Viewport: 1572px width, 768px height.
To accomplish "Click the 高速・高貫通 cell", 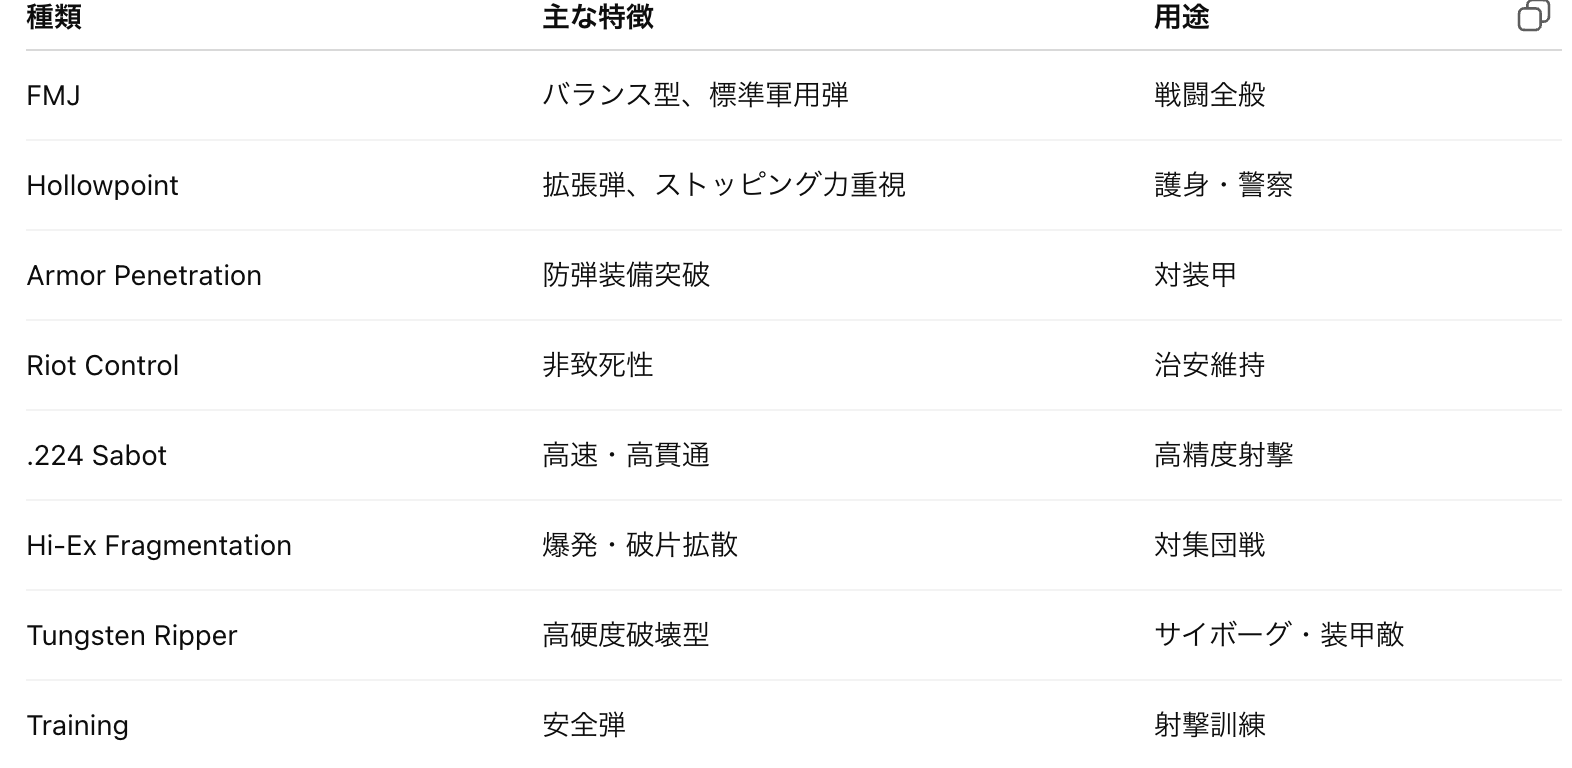I will pyautogui.click(x=626, y=456).
